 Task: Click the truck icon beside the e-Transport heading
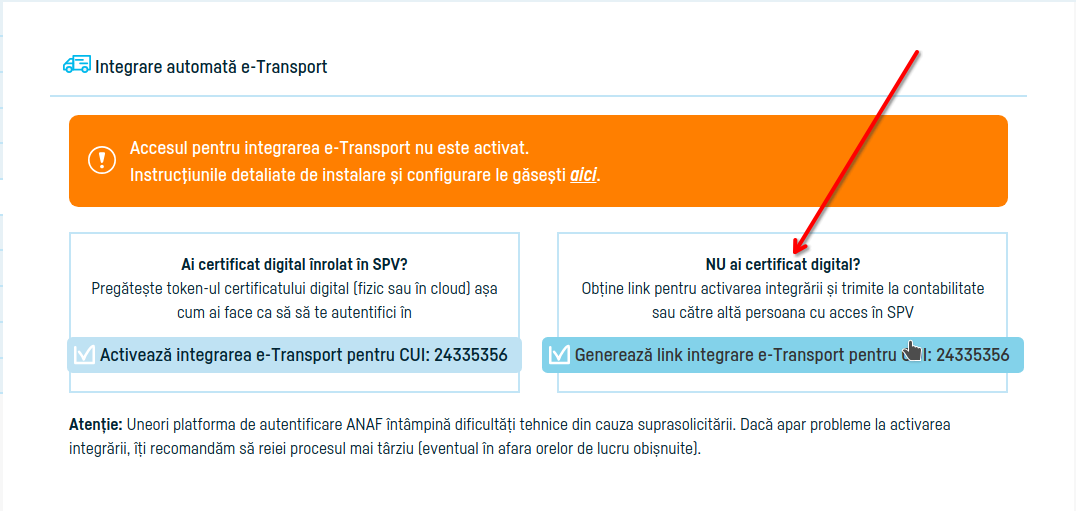76,66
